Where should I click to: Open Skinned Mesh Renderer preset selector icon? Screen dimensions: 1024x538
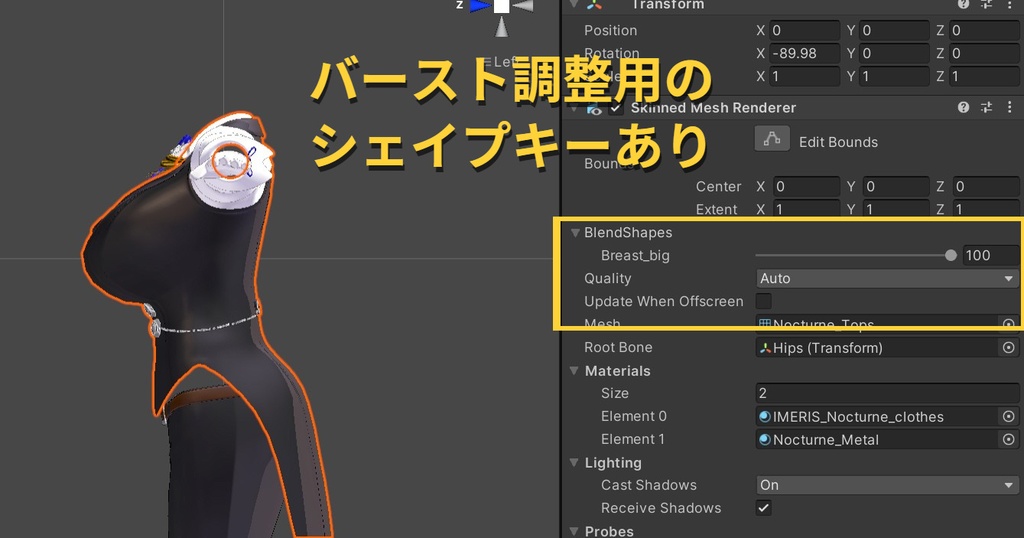tap(986, 108)
